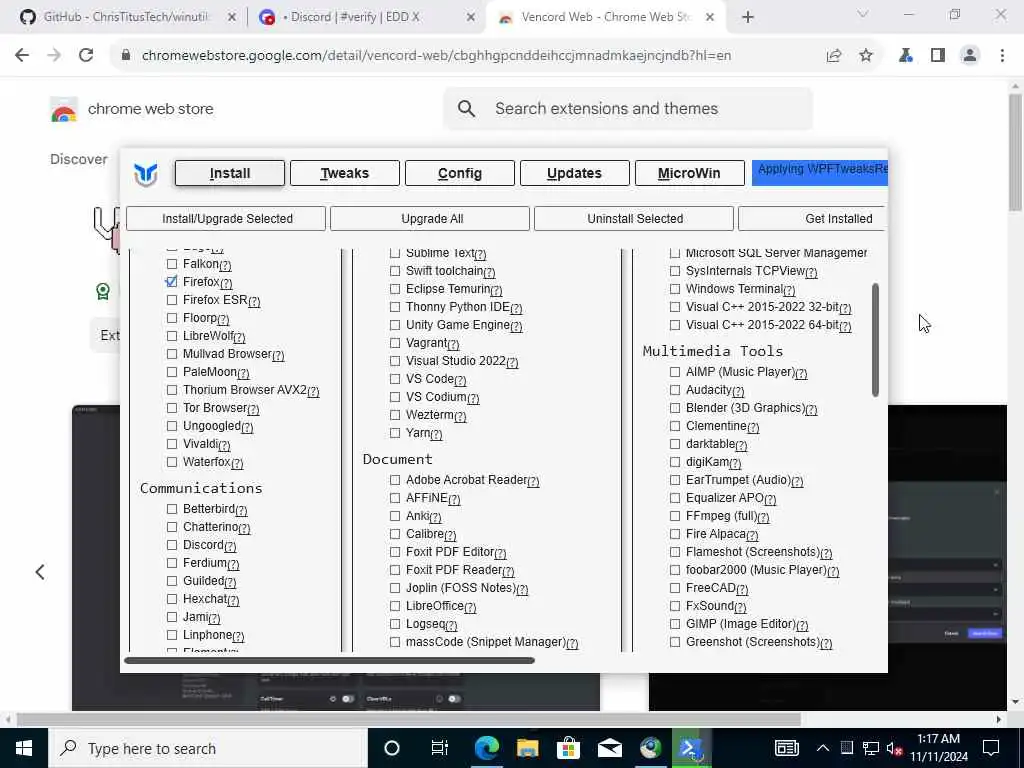The width and height of the screenshot is (1024, 768).
Task: Select the LibreOffice checkbox
Action: 395,606
